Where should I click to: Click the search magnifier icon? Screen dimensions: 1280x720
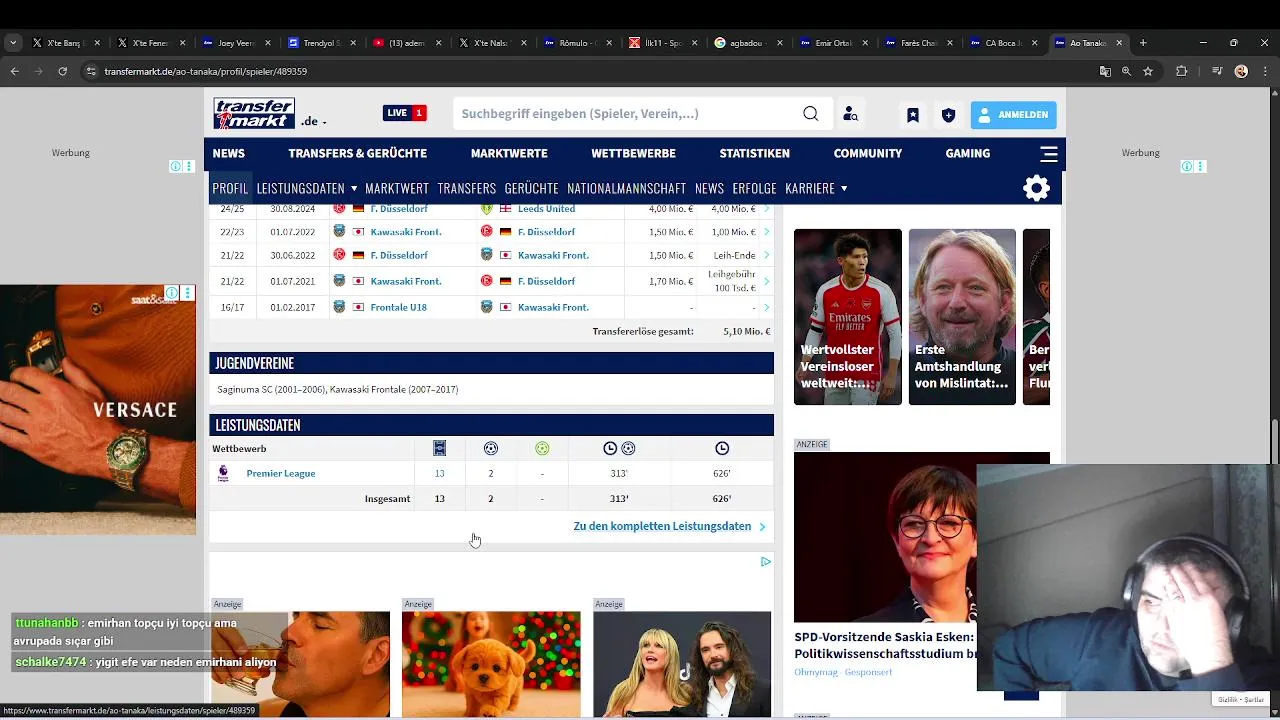tap(810, 113)
